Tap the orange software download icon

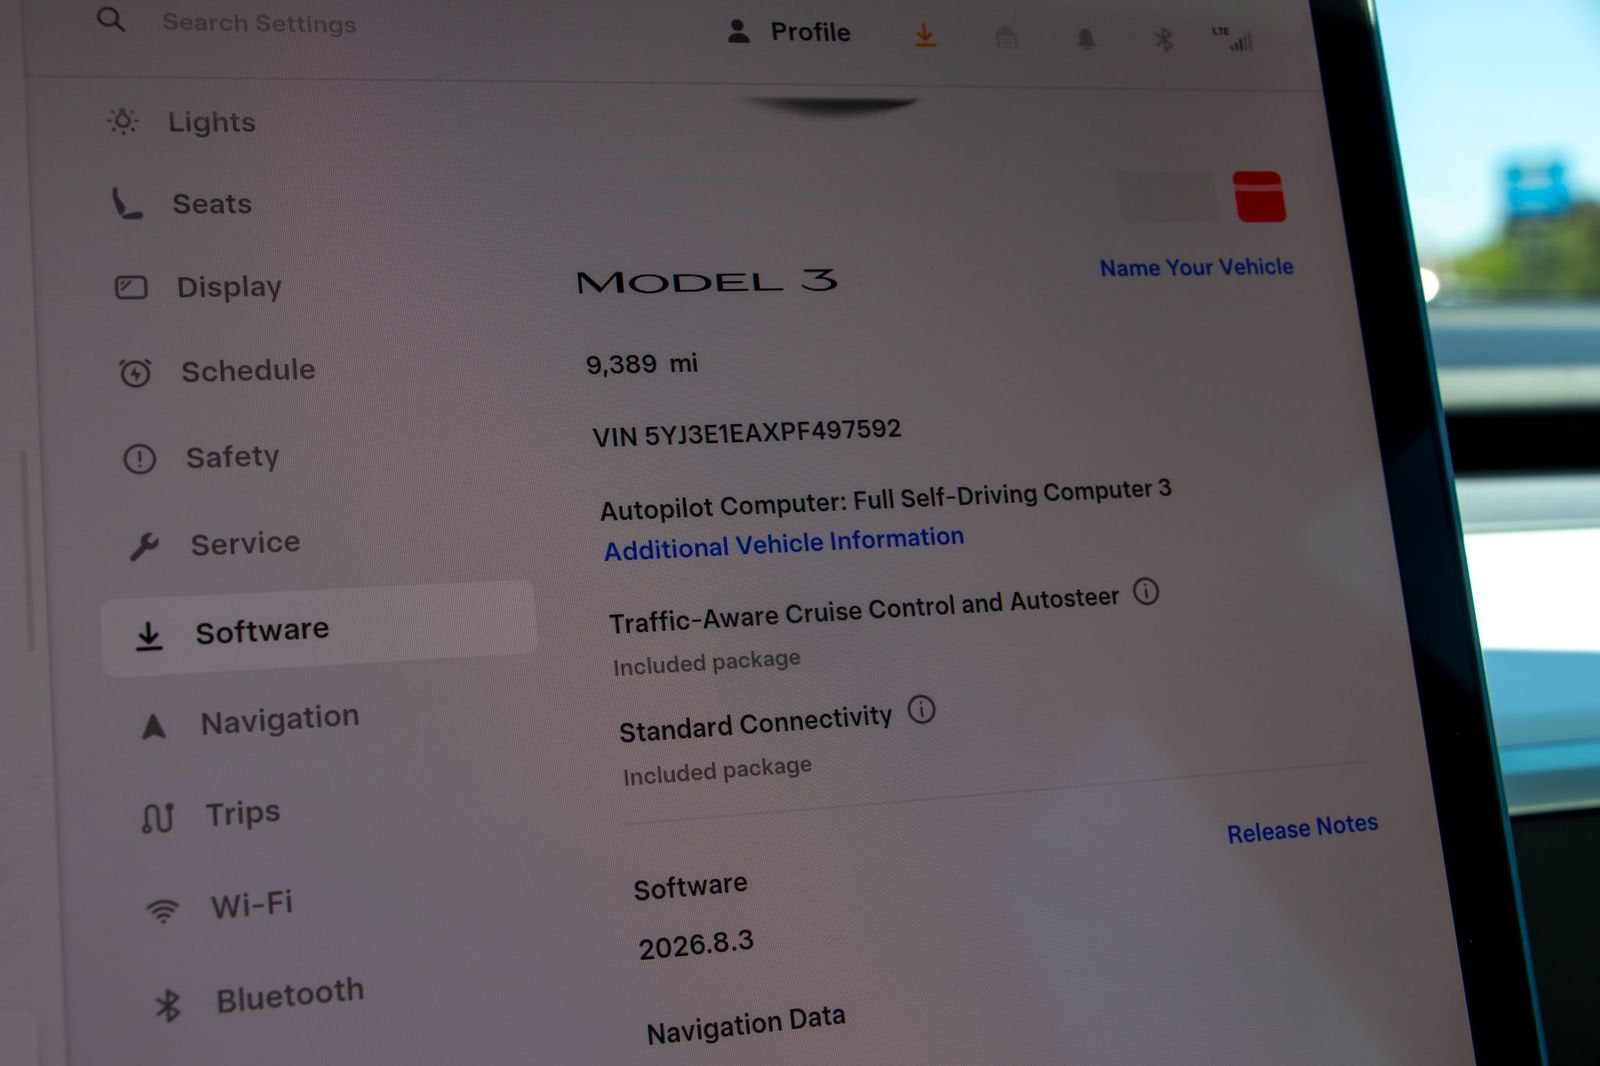pos(925,35)
